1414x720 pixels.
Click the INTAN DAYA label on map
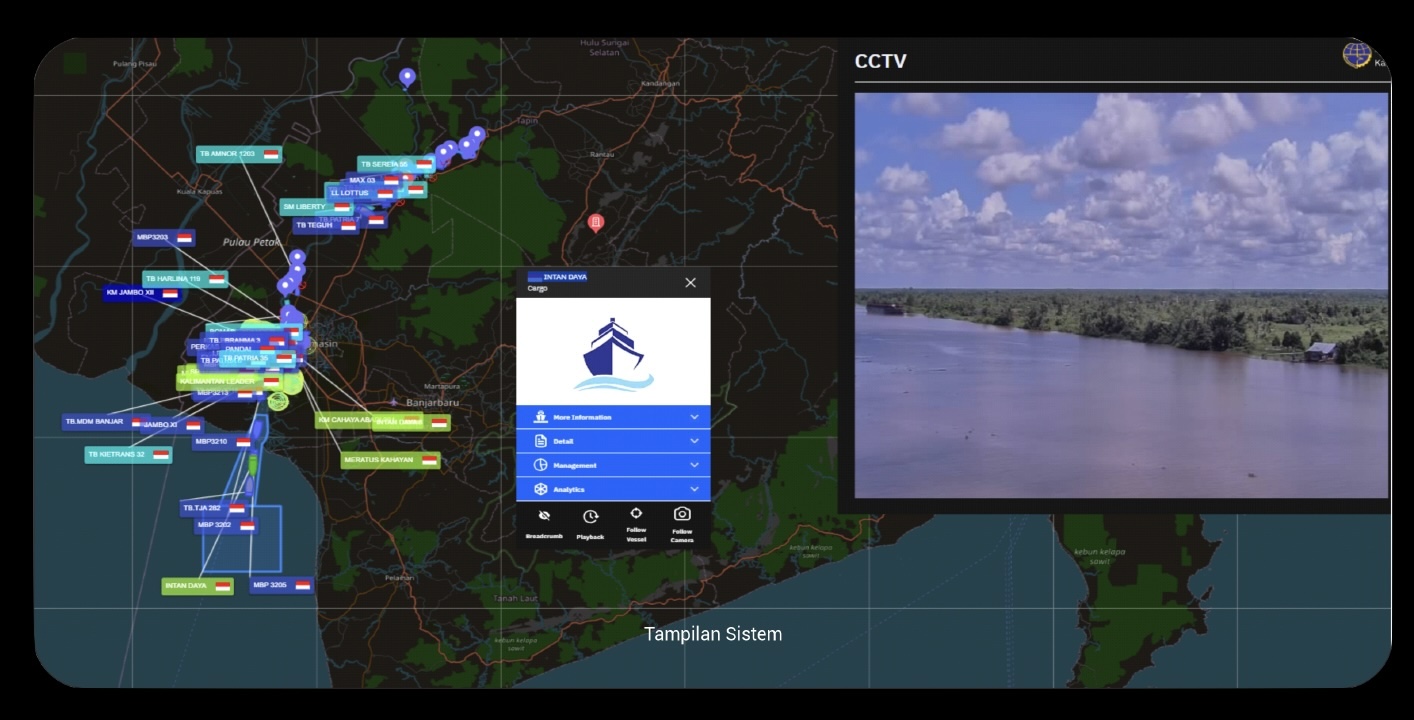pos(197,586)
